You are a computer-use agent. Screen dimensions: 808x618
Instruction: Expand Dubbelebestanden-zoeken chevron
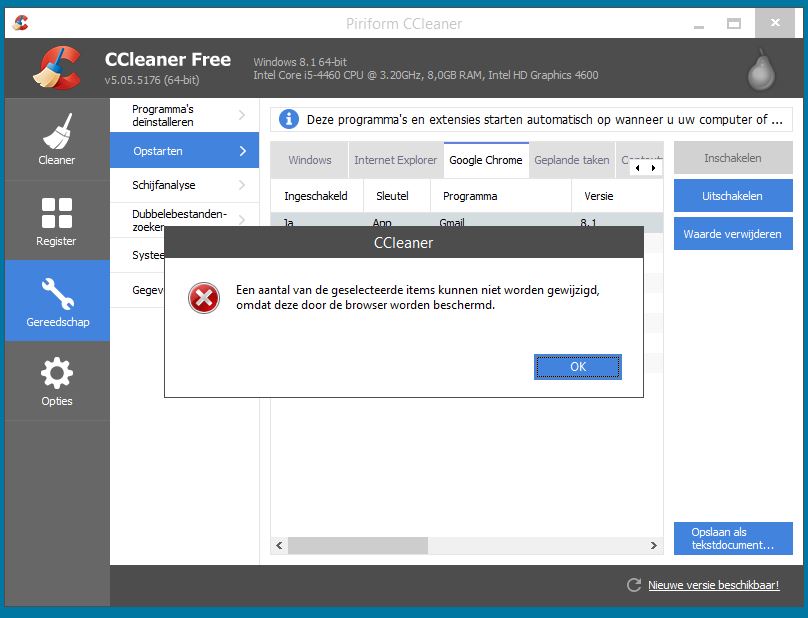pos(242,220)
